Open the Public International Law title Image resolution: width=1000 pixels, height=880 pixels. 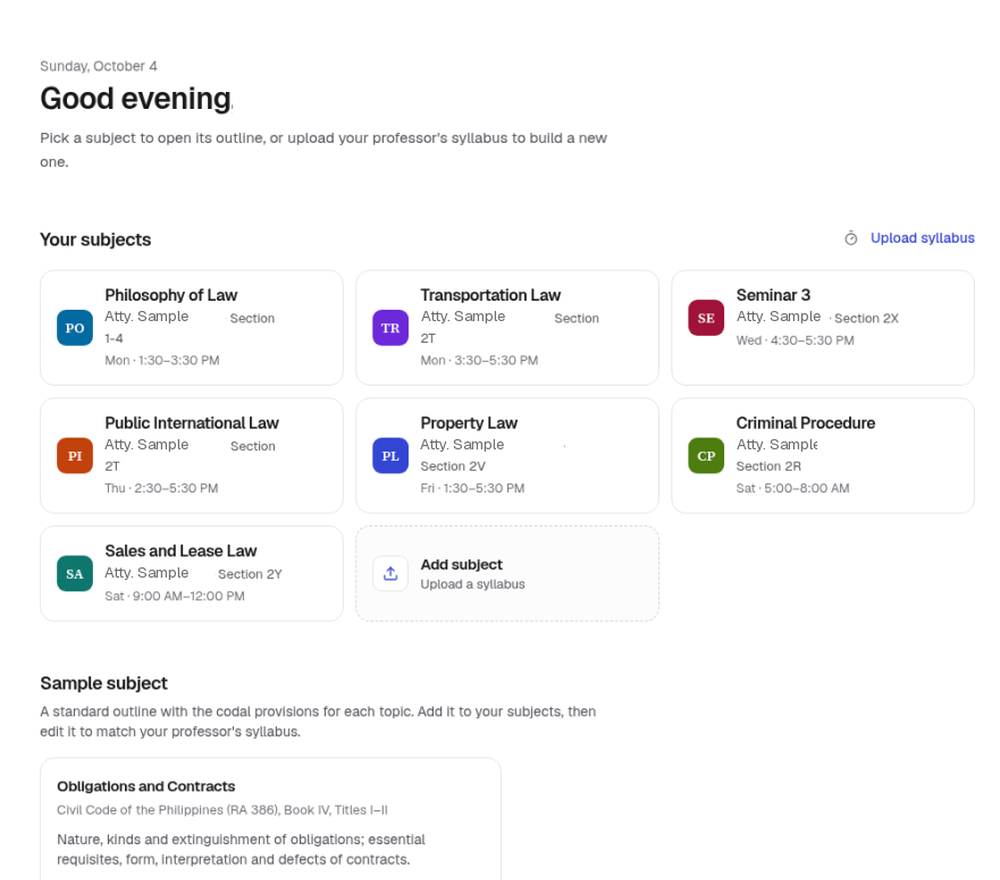point(191,423)
